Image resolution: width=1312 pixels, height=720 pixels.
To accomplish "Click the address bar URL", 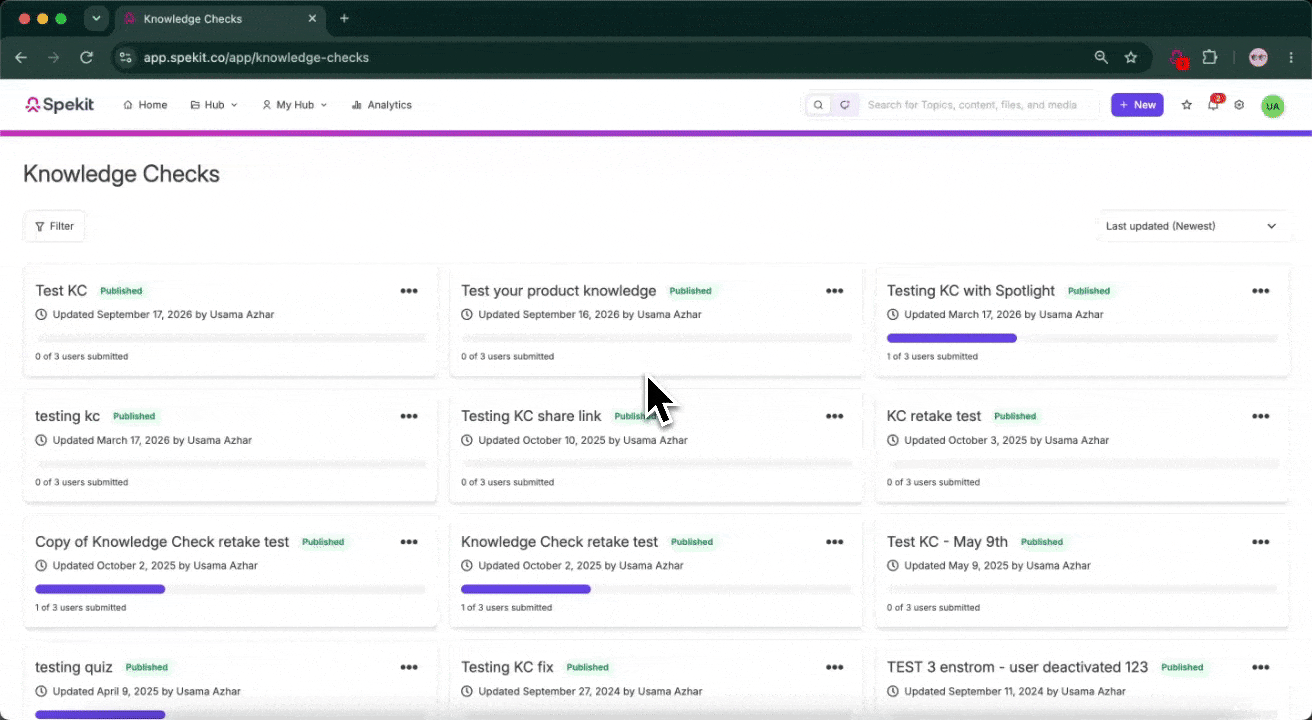I will 256,58.
